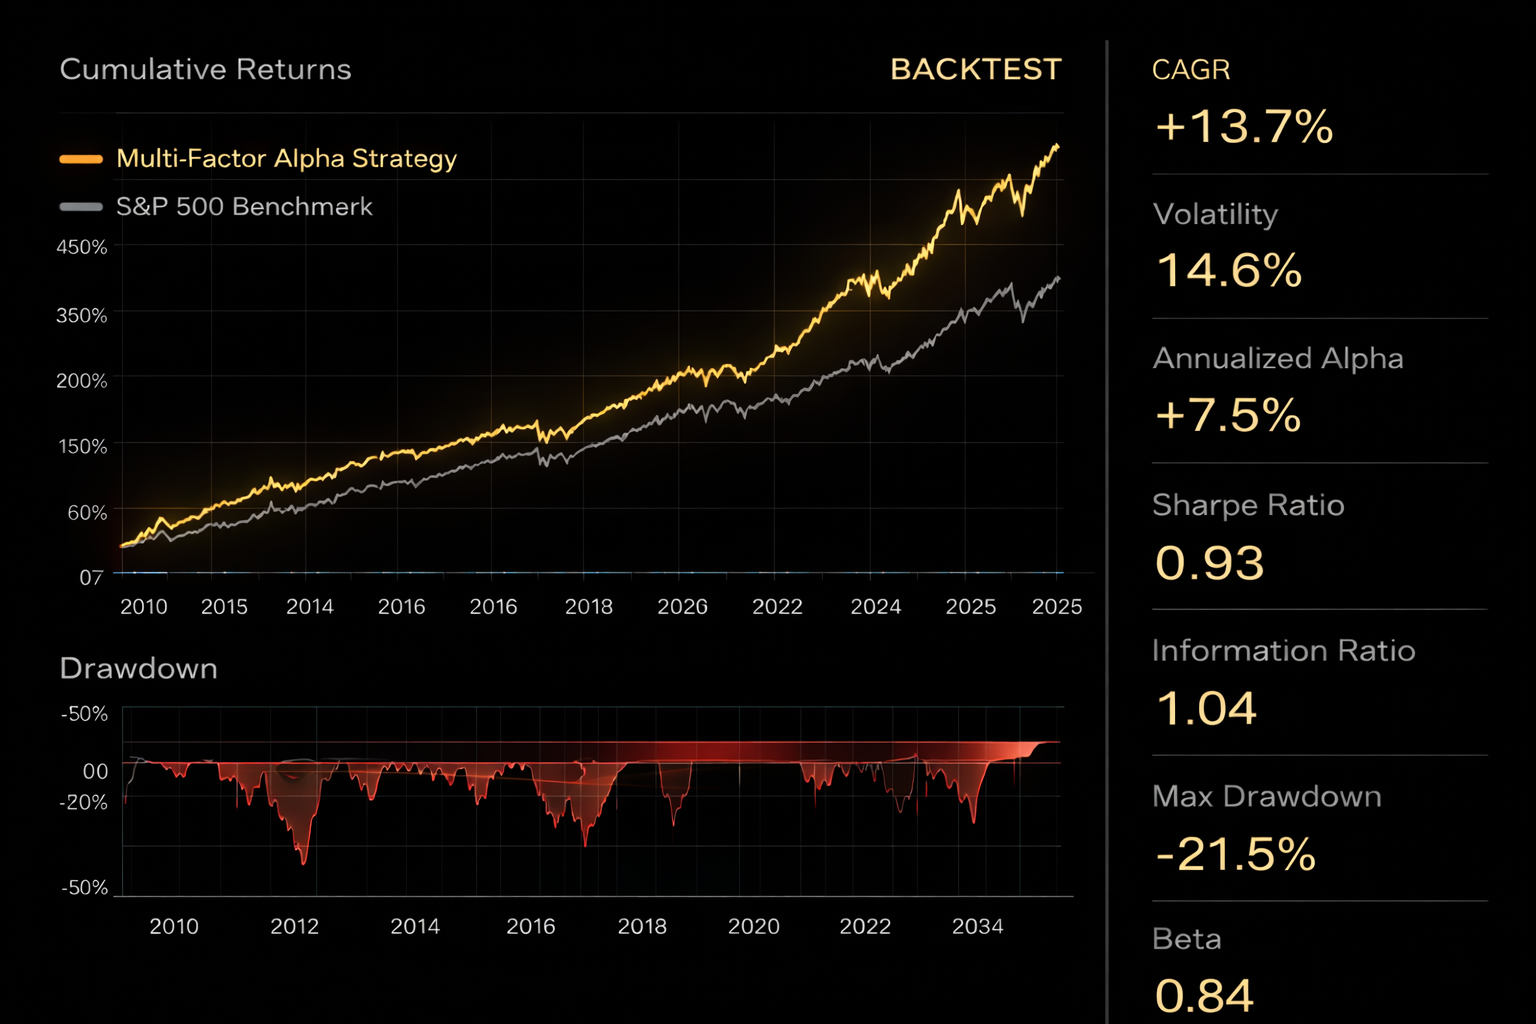This screenshot has height=1024, width=1536.
Task: Click the Information Ratio metric label
Action: click(1284, 651)
